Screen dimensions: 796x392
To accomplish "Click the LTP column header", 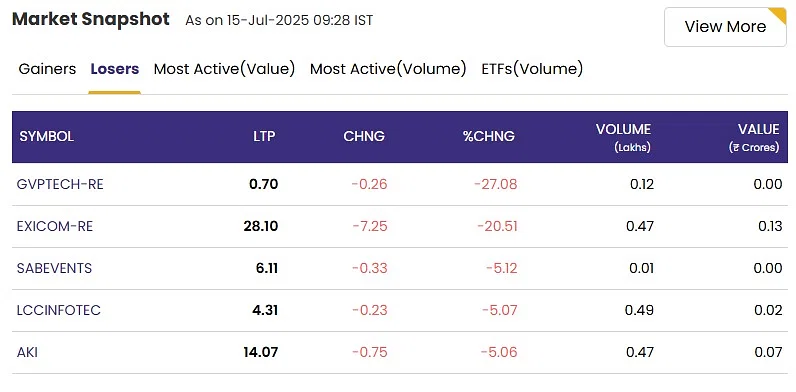I will (x=264, y=137).
